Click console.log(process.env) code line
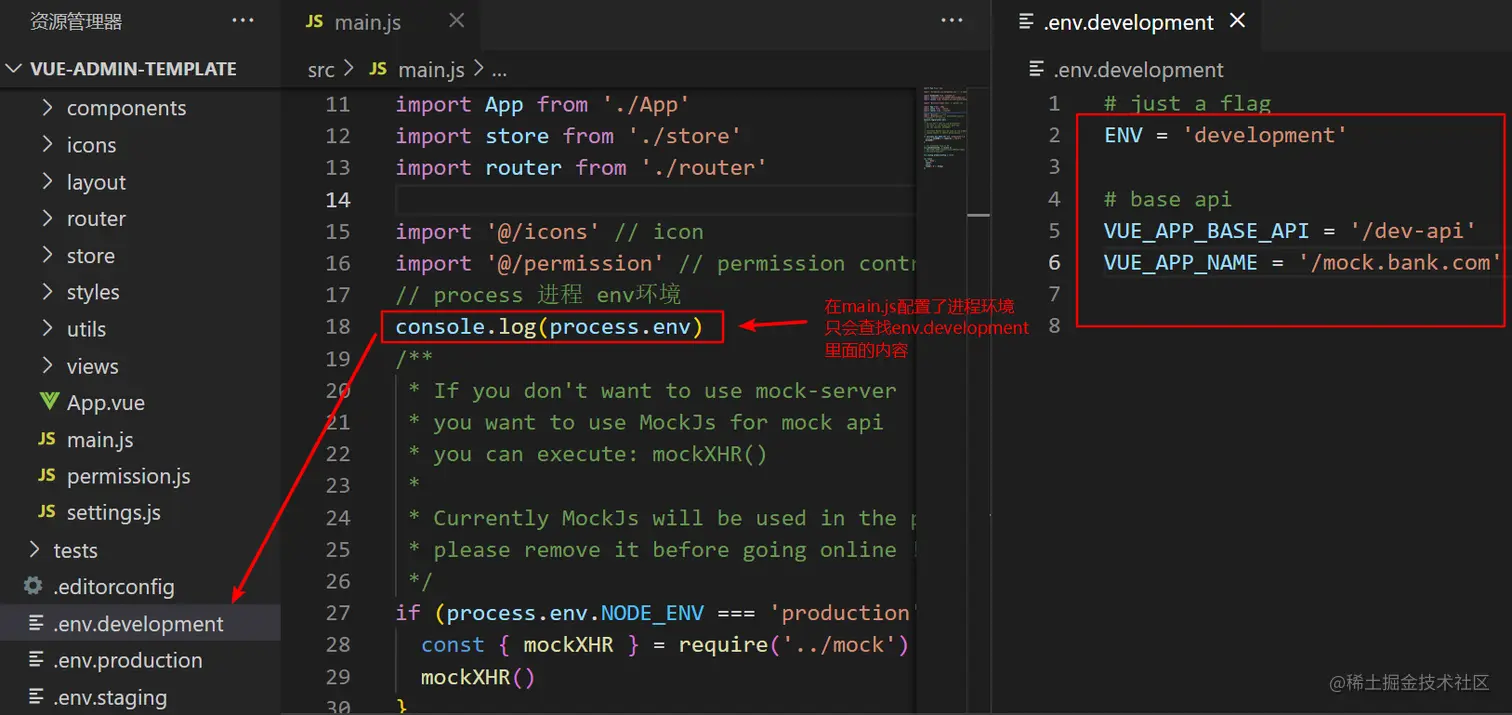 click(549, 327)
